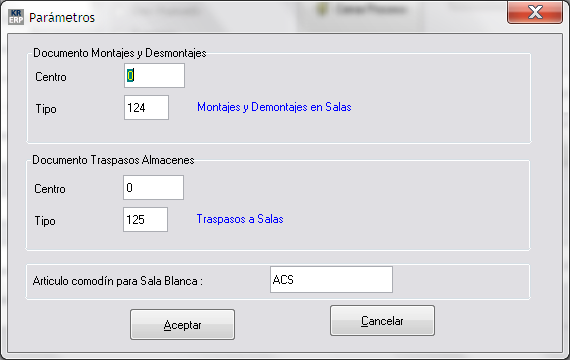Viewport: 570px width, 360px height.
Task: Click the Tipo label beside 124
Action: click(46, 109)
